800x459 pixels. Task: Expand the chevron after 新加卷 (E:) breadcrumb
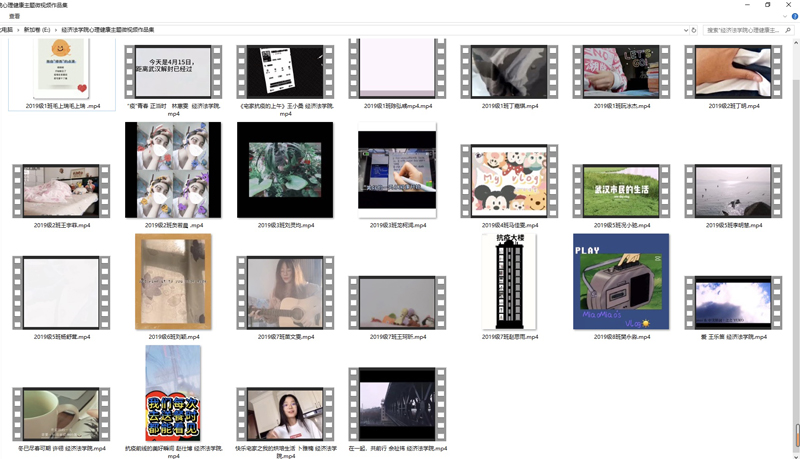click(56, 30)
